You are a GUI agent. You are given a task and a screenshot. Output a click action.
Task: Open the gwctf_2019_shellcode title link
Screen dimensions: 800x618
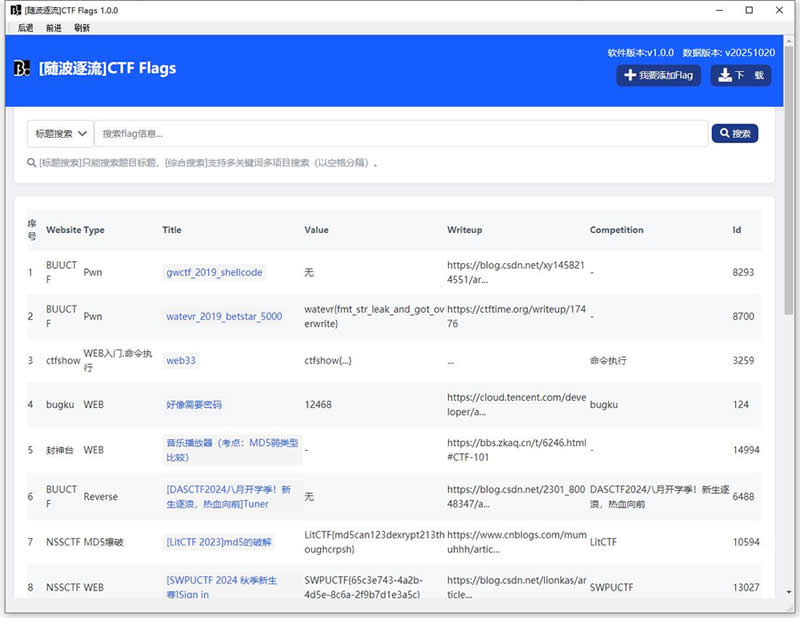coord(214,272)
